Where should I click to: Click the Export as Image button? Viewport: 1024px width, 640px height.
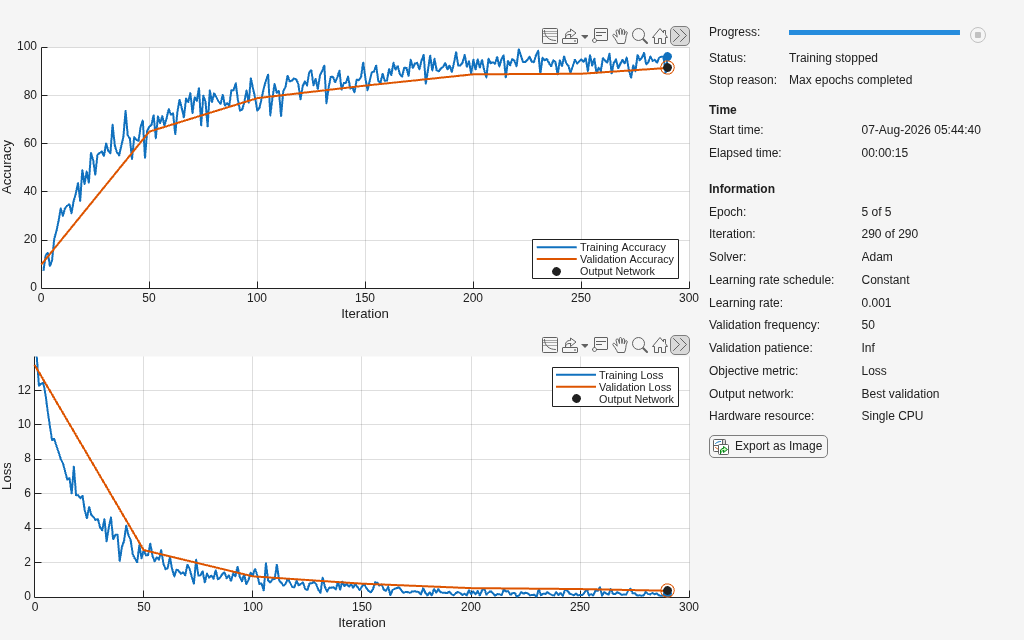pos(768,447)
